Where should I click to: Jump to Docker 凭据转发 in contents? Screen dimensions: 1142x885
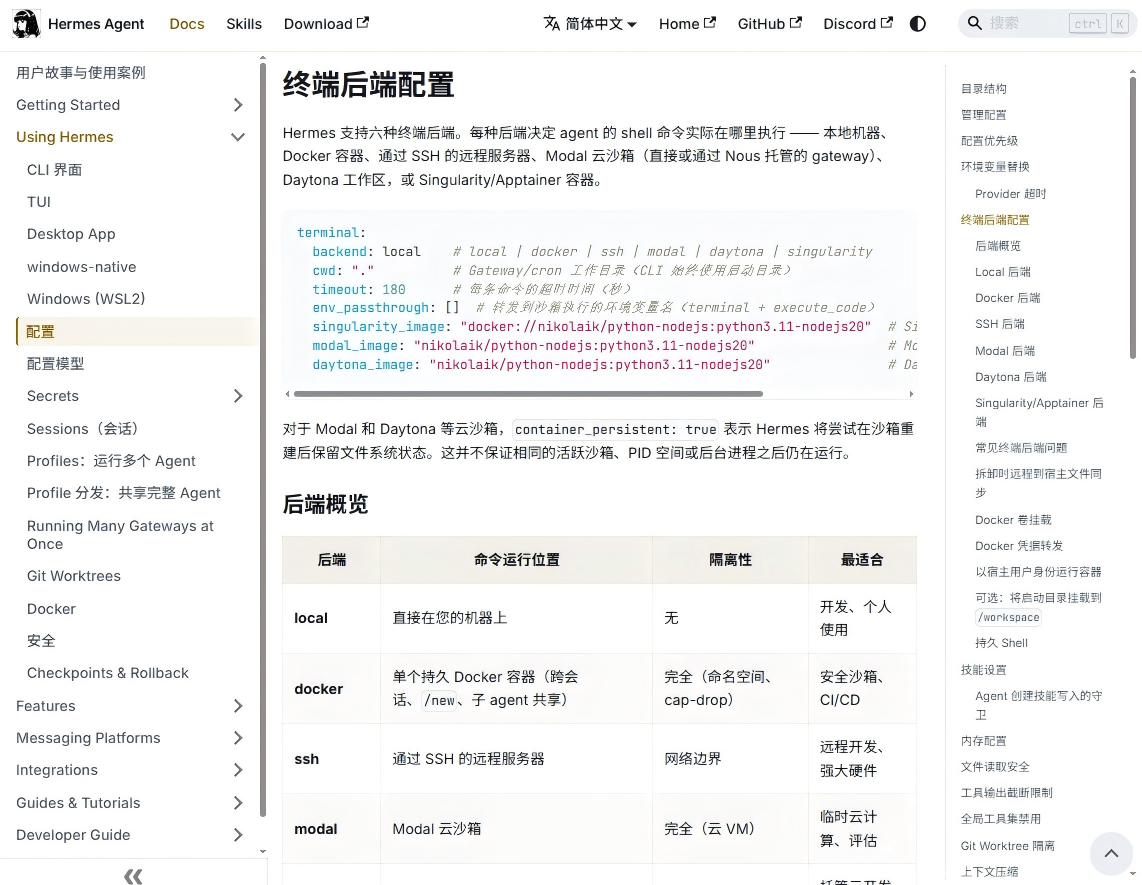[x=1019, y=545]
